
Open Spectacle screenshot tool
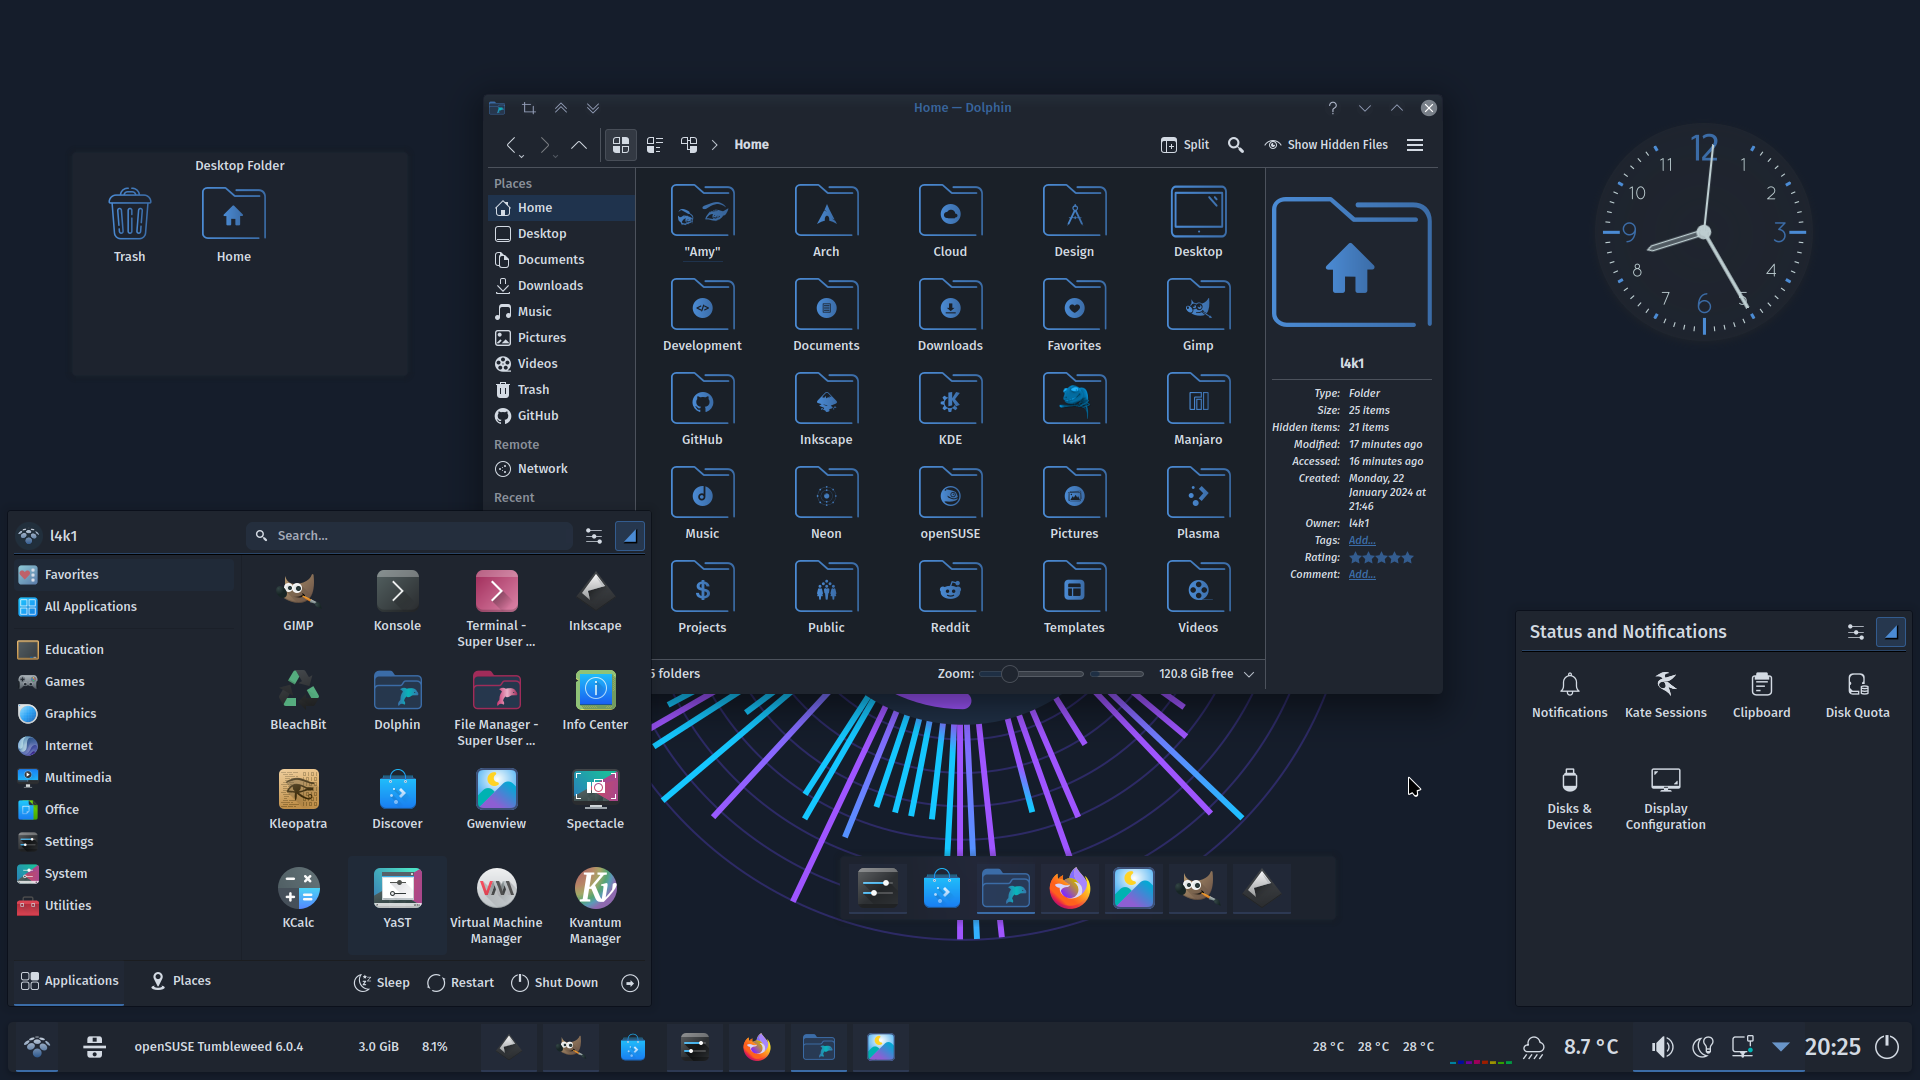[x=595, y=799]
